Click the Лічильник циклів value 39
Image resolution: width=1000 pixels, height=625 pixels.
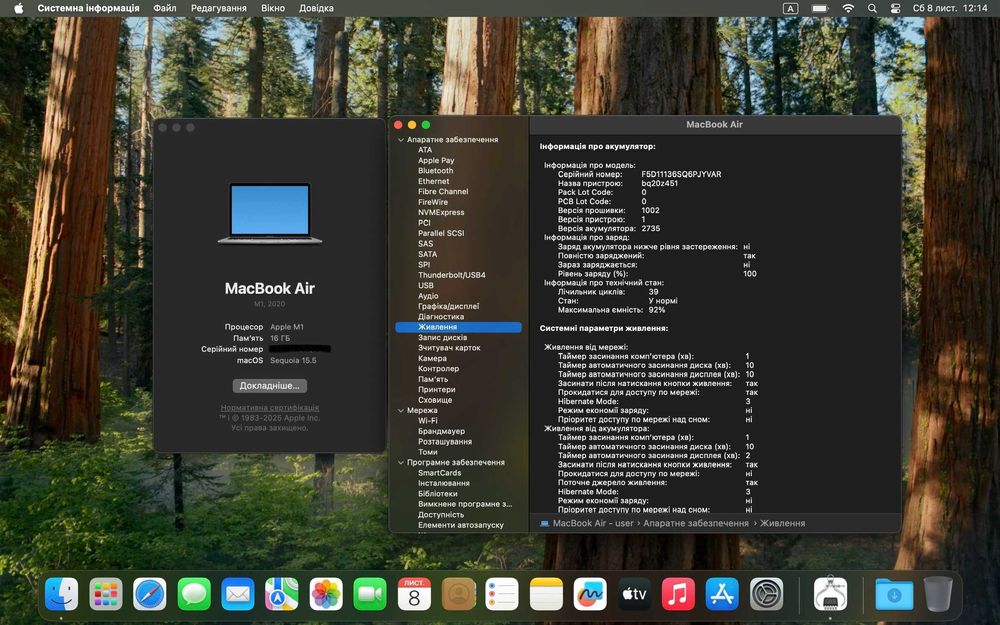click(x=653, y=292)
